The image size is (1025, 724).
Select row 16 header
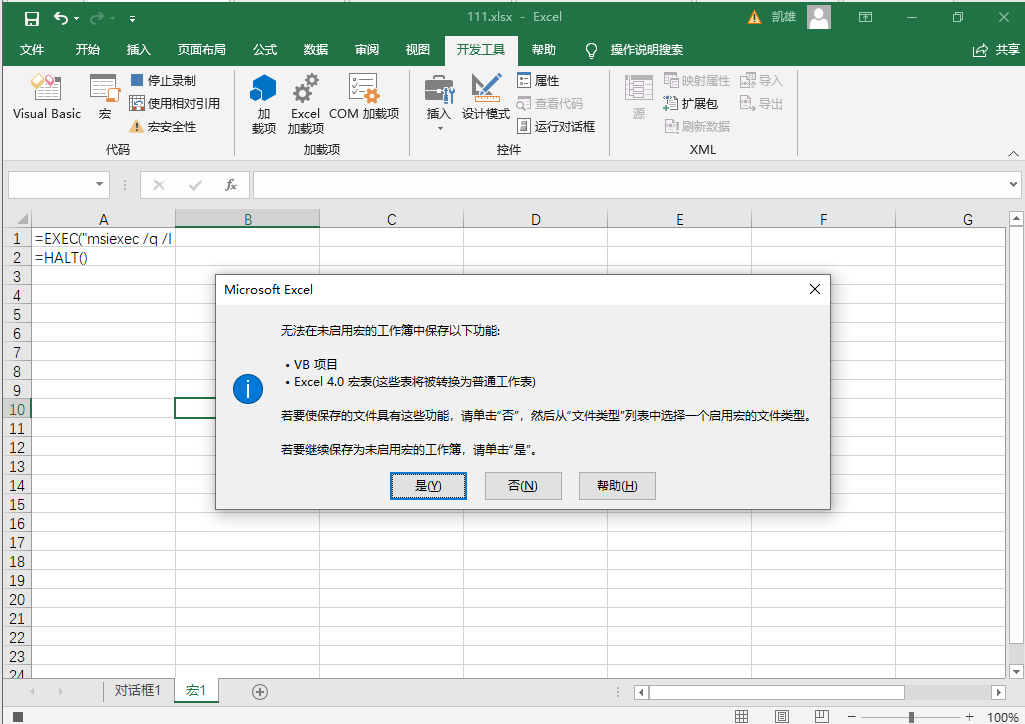pos(16,523)
